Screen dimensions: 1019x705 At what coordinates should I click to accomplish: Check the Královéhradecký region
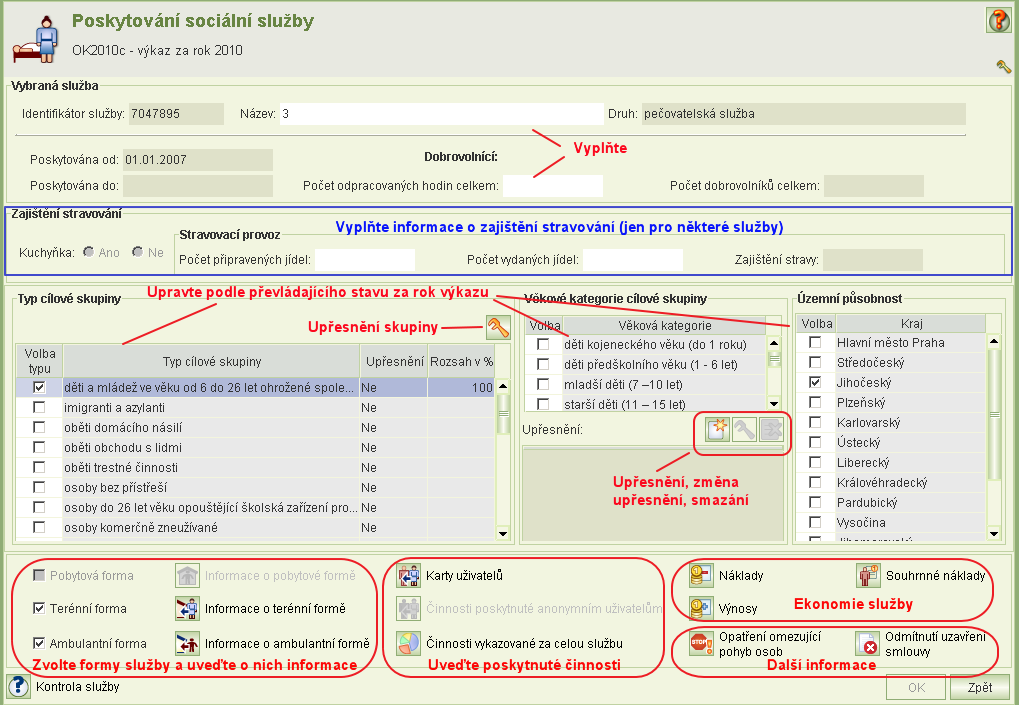[x=815, y=482]
